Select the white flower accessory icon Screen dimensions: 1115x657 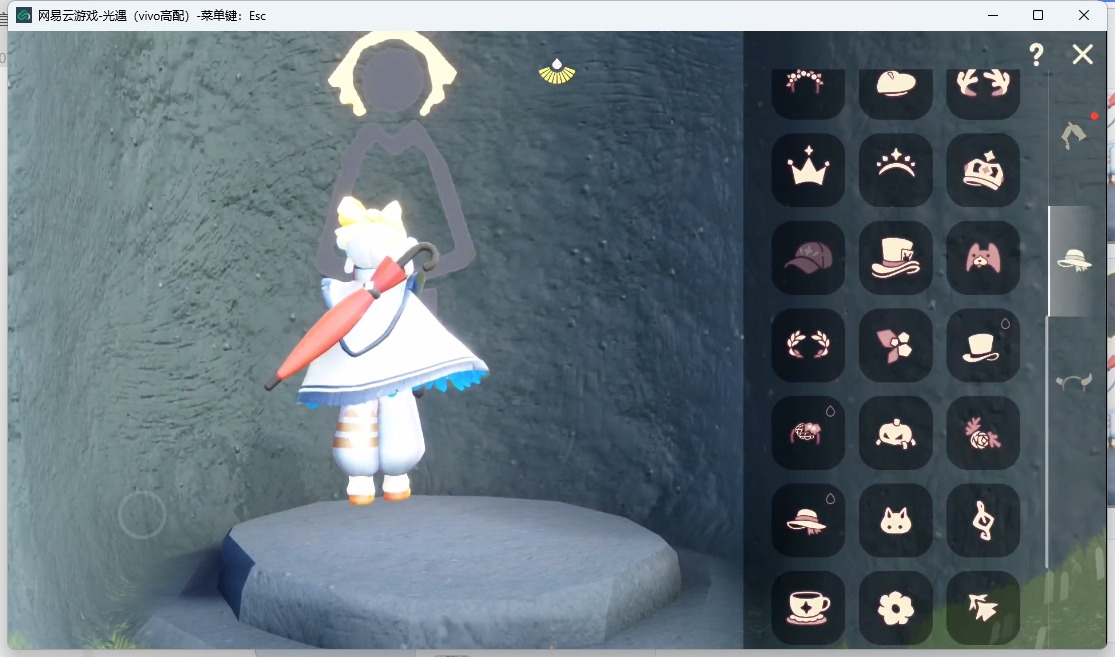pyautogui.click(x=895, y=608)
